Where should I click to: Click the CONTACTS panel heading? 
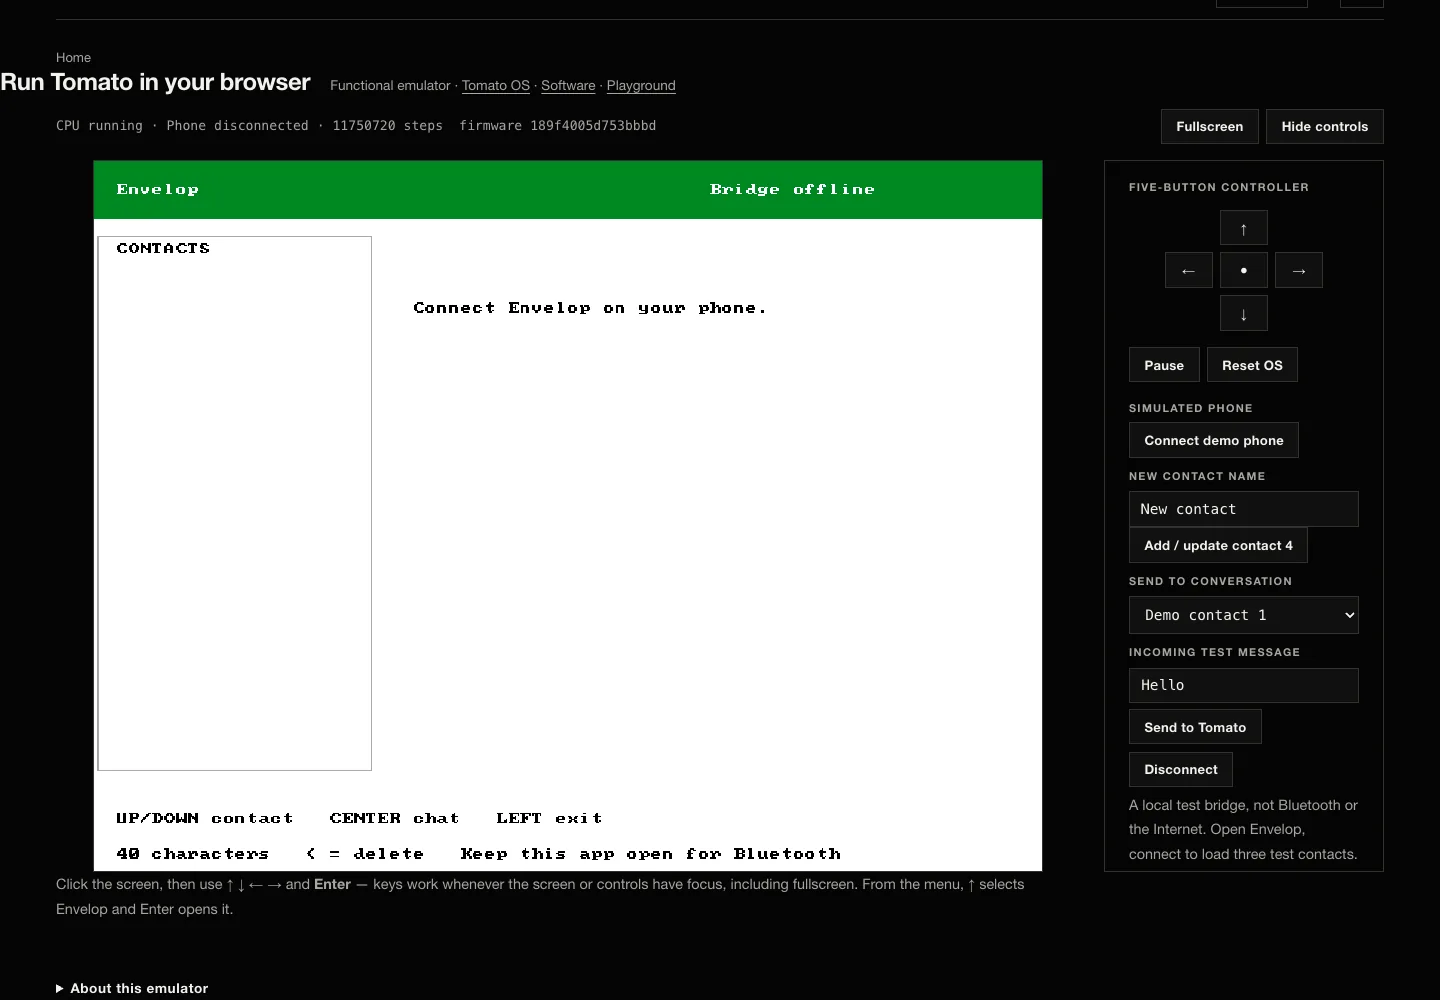point(163,248)
